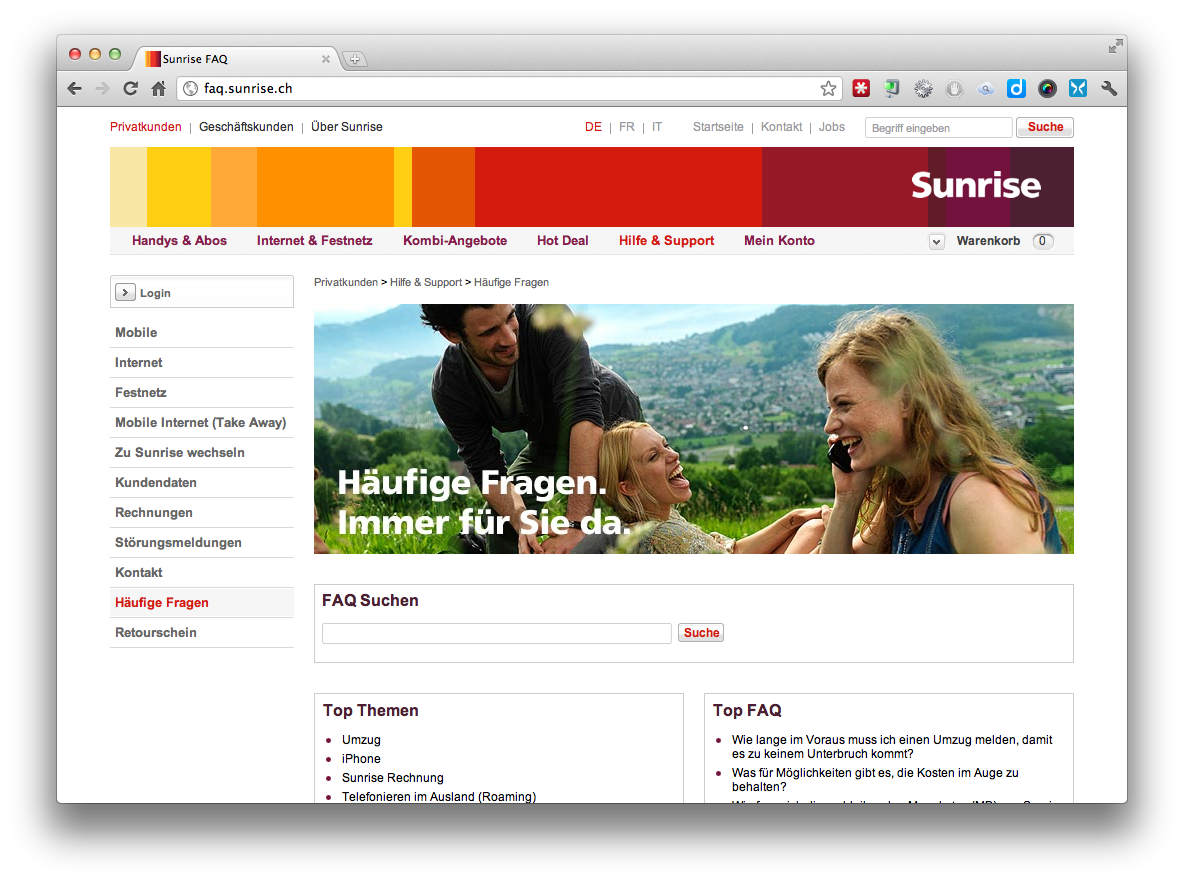This screenshot has width=1184, height=882.
Task: Click the iPhone topic under Top Themen
Action: [x=361, y=759]
